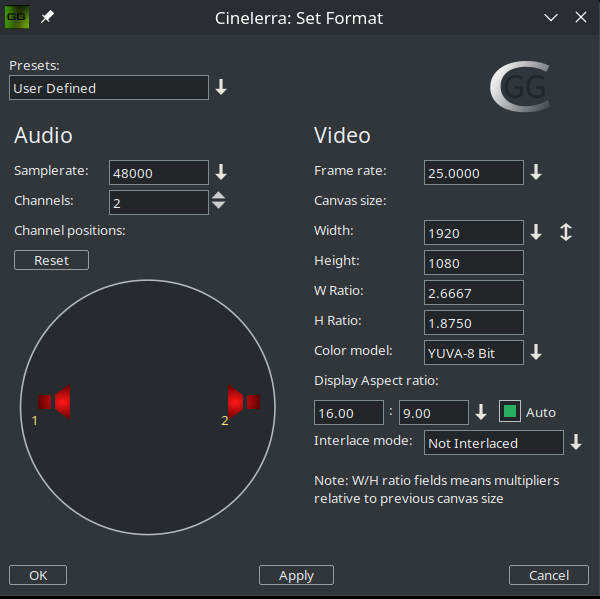Click the channel 1 speaker icon
Image resolution: width=600 pixels, height=599 pixels.
coord(54,401)
